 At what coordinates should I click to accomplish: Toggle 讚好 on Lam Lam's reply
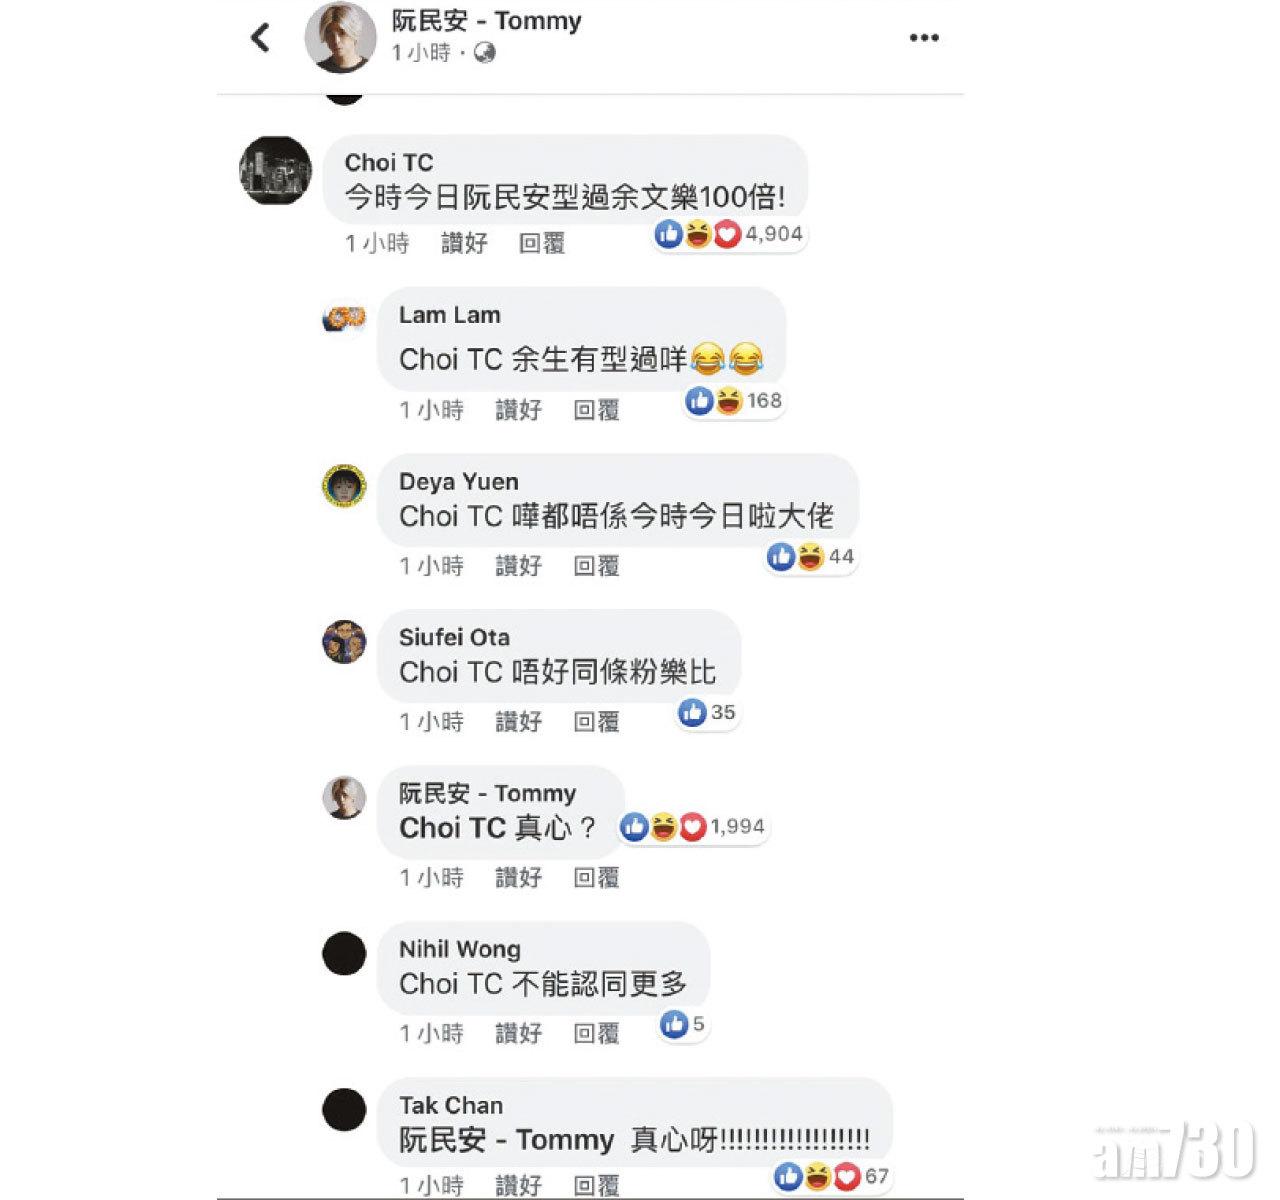click(x=518, y=410)
